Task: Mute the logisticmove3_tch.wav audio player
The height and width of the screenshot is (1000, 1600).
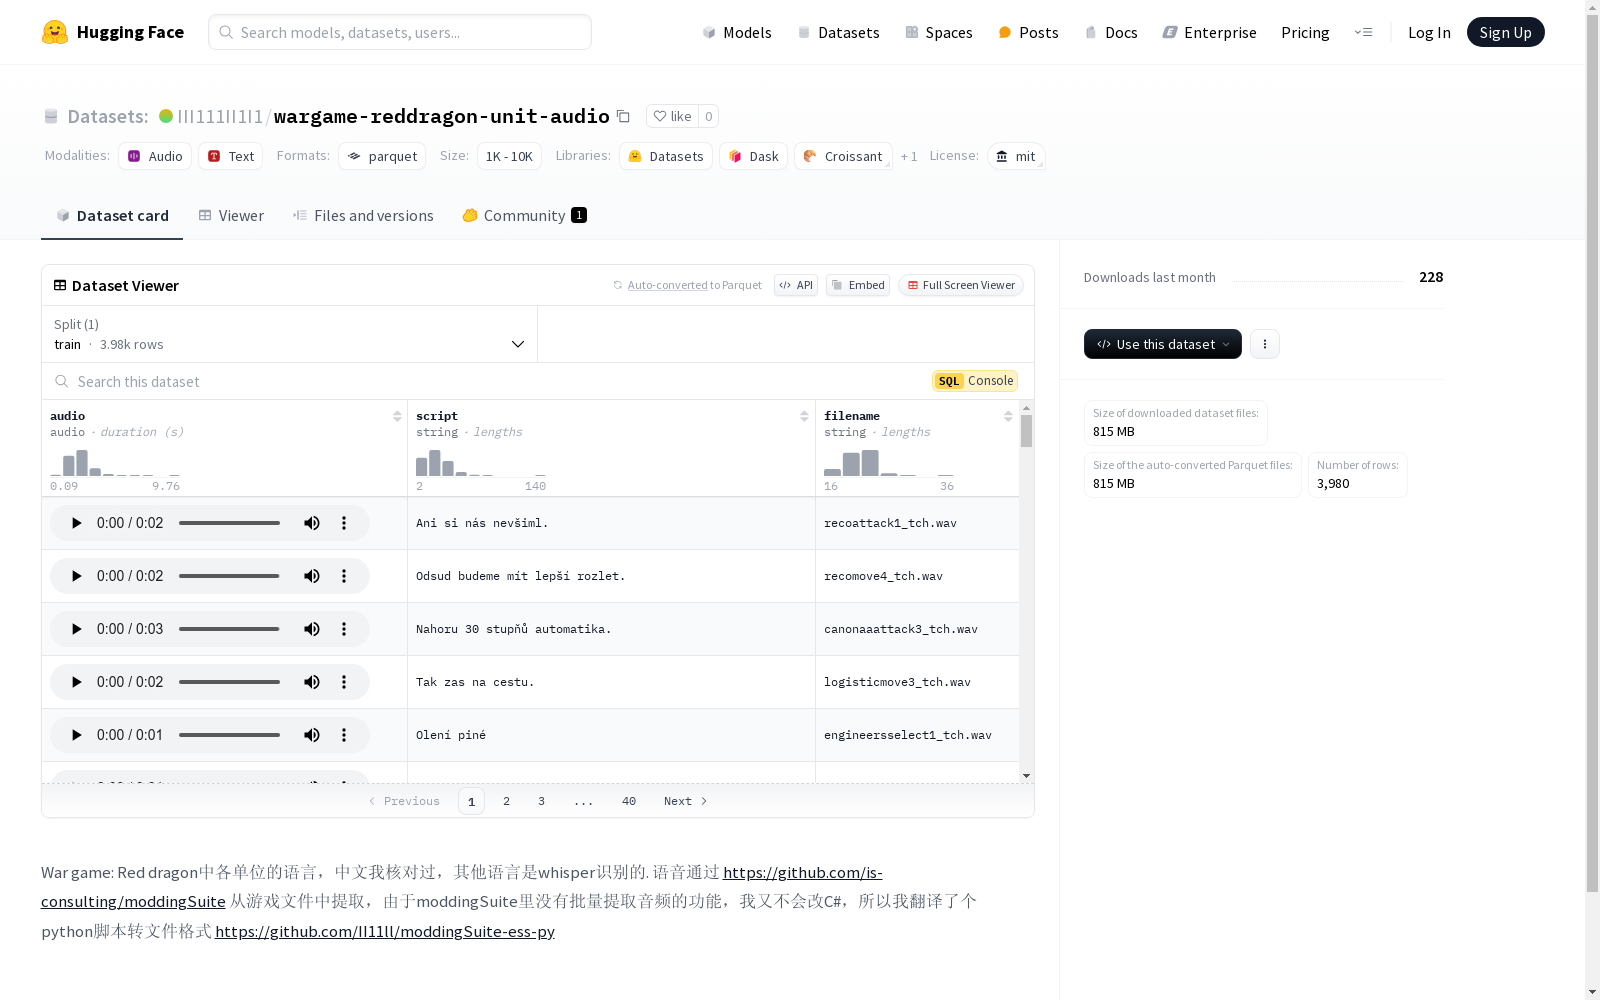Action: tap(312, 682)
